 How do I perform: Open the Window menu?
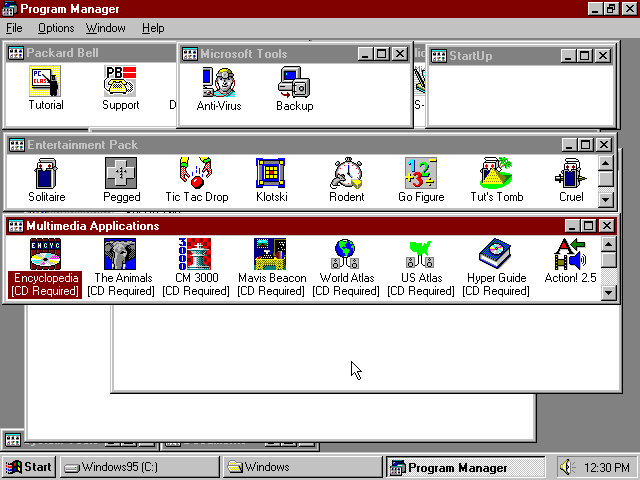105,28
